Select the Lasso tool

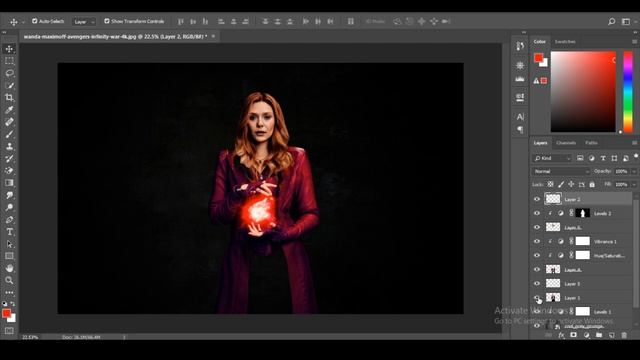tap(9, 73)
